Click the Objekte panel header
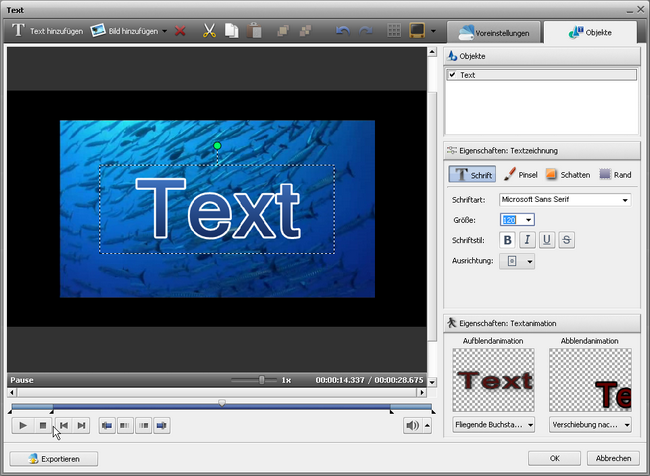650x476 pixels. point(542,56)
